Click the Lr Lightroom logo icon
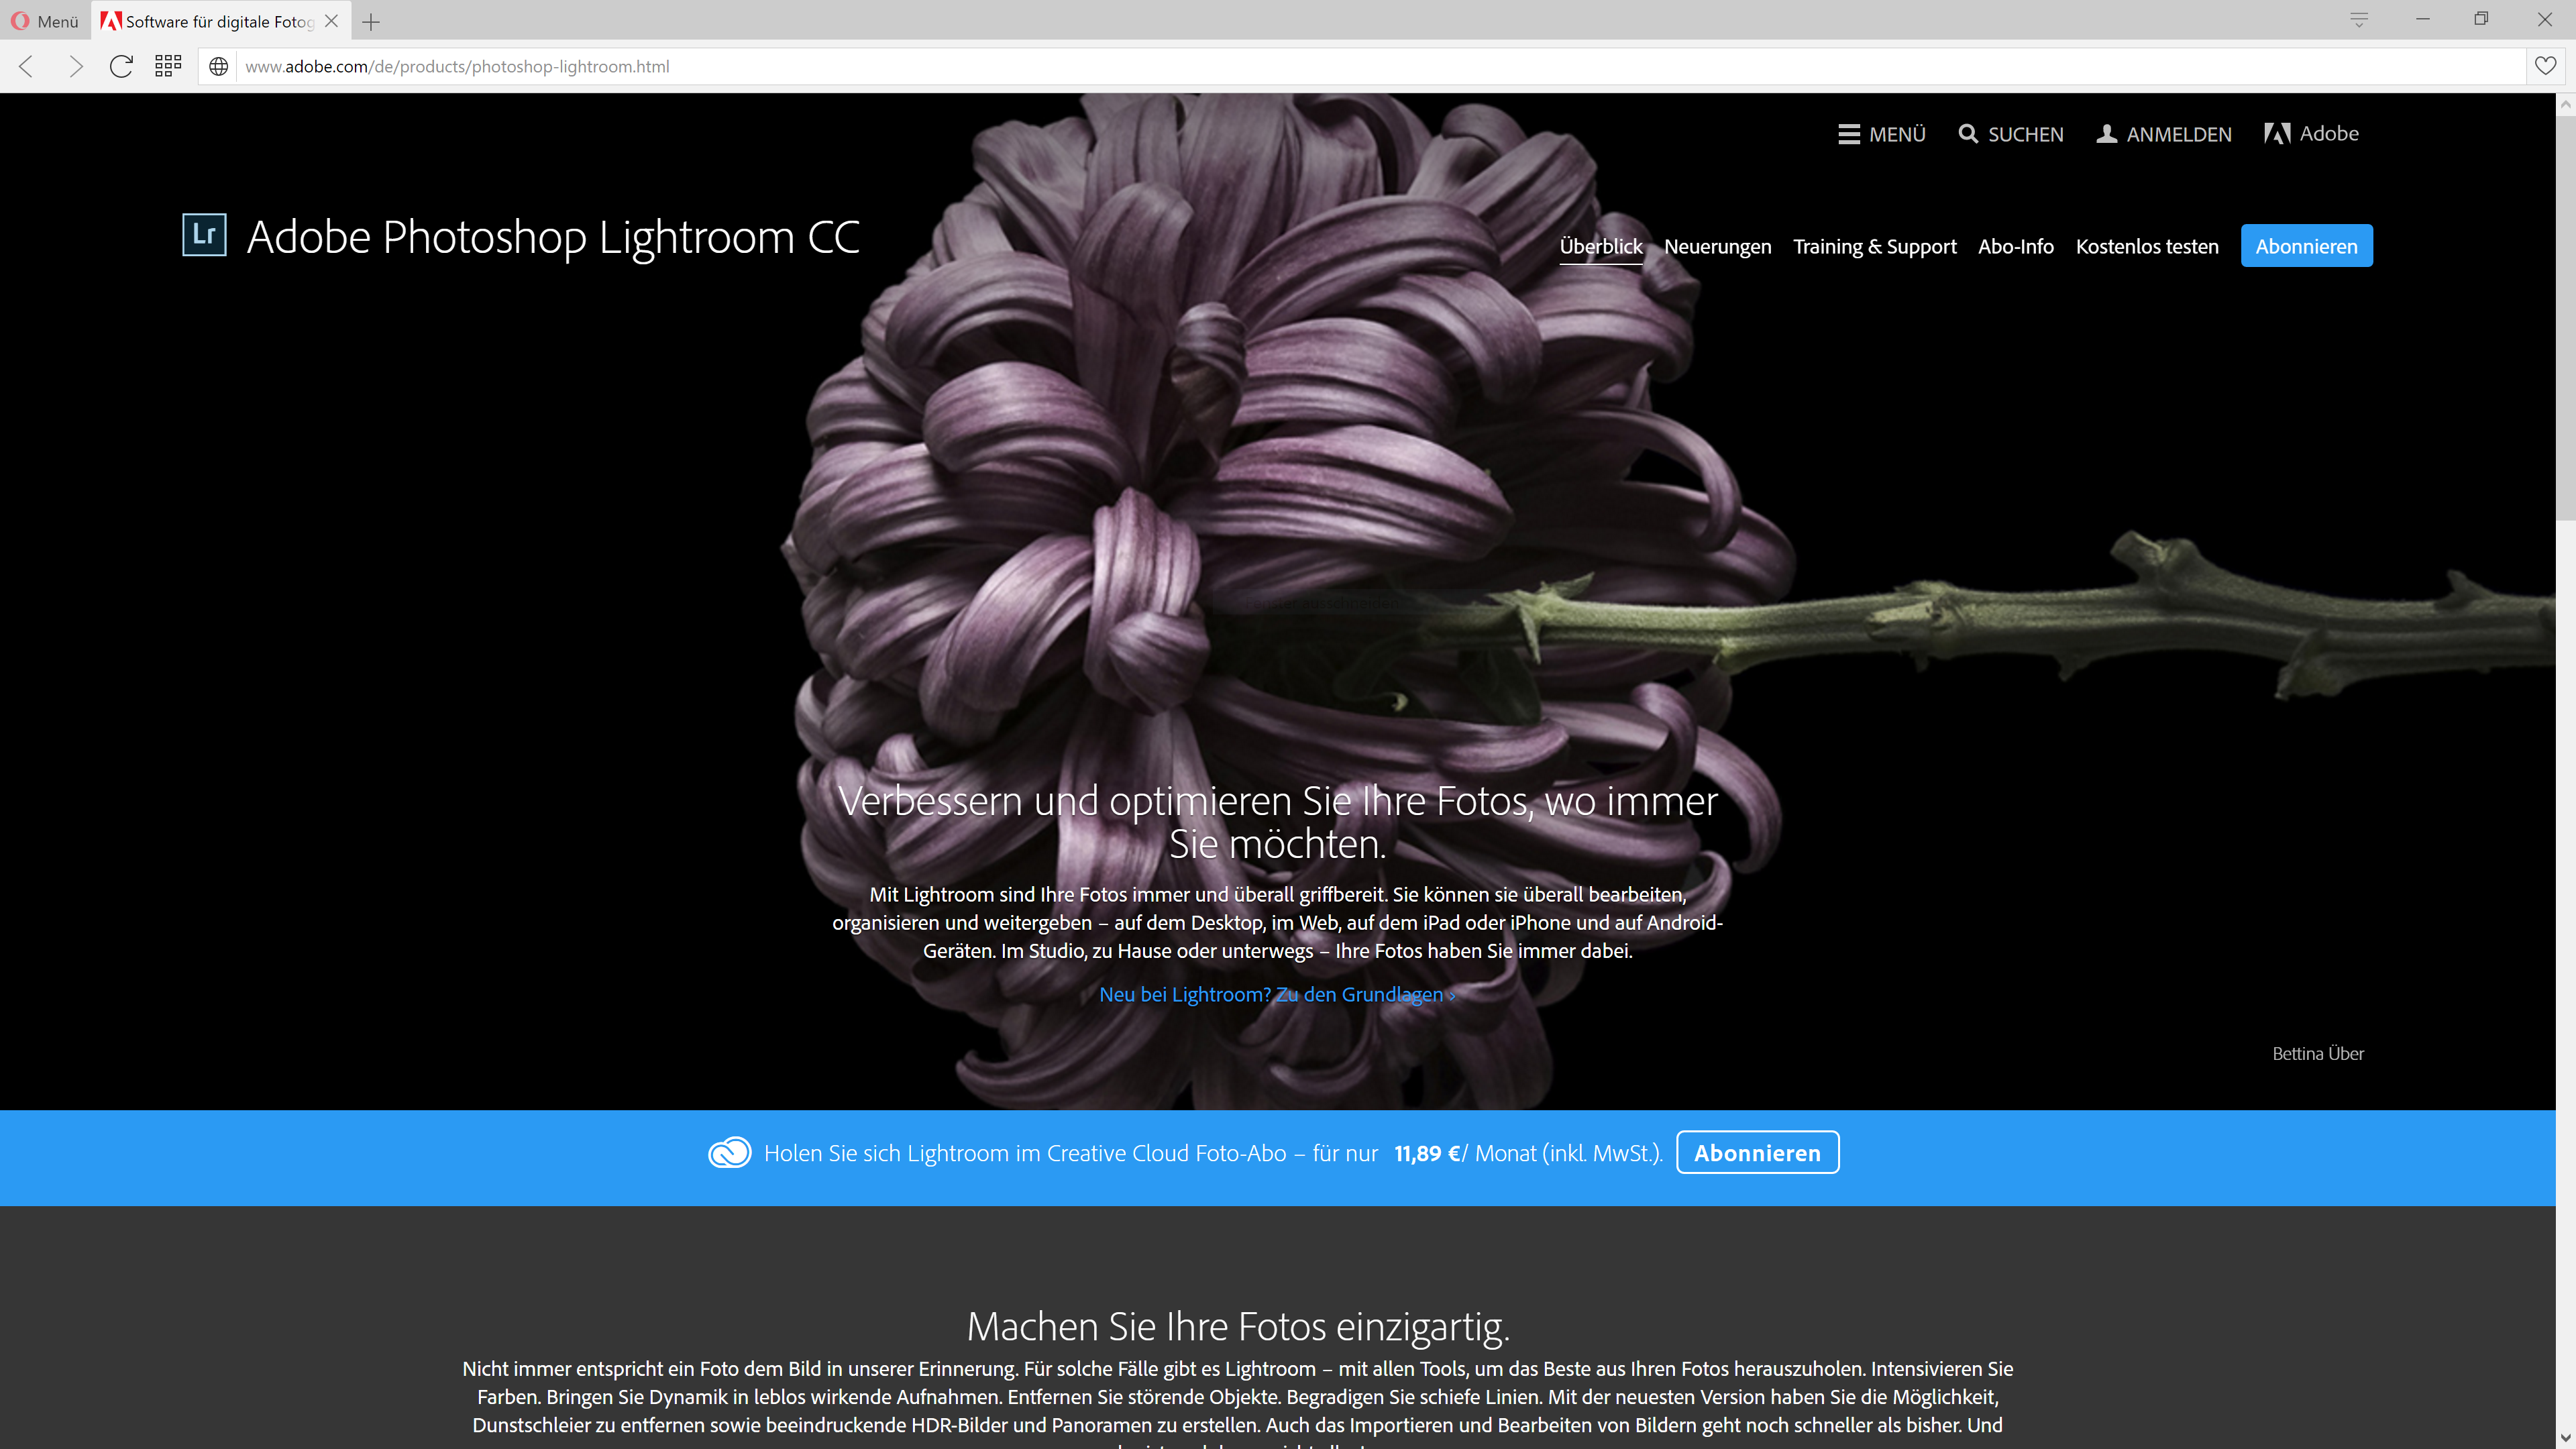 pos(204,235)
